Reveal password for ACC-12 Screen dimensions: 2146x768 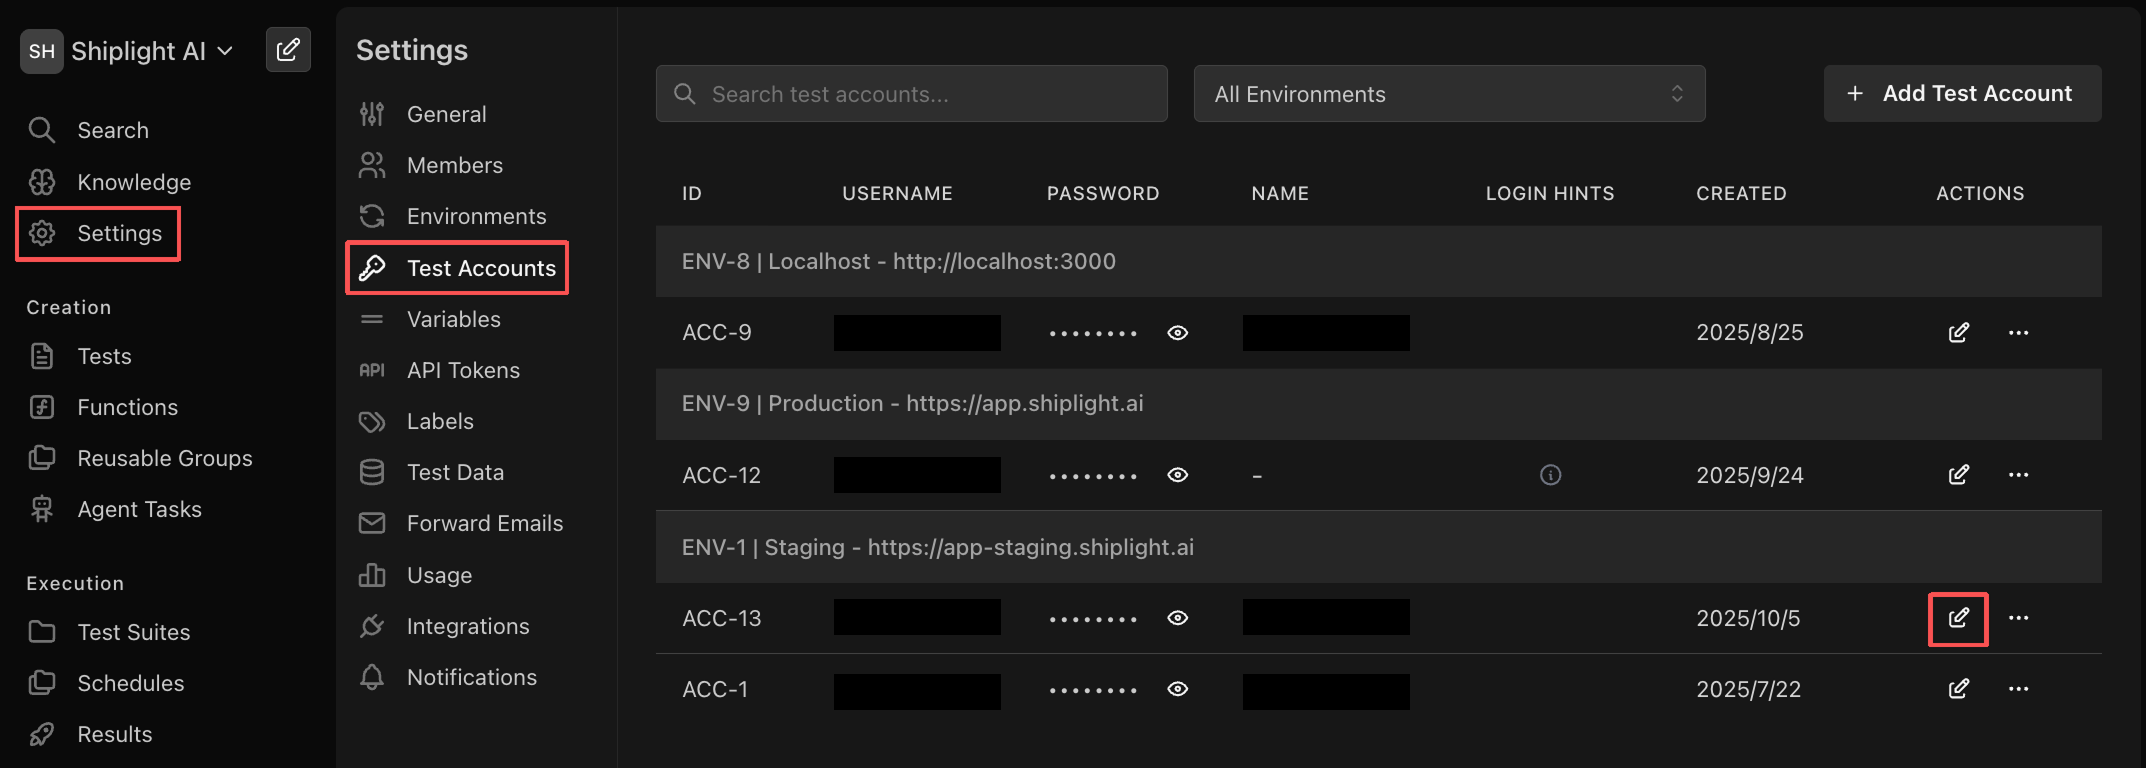click(1178, 475)
